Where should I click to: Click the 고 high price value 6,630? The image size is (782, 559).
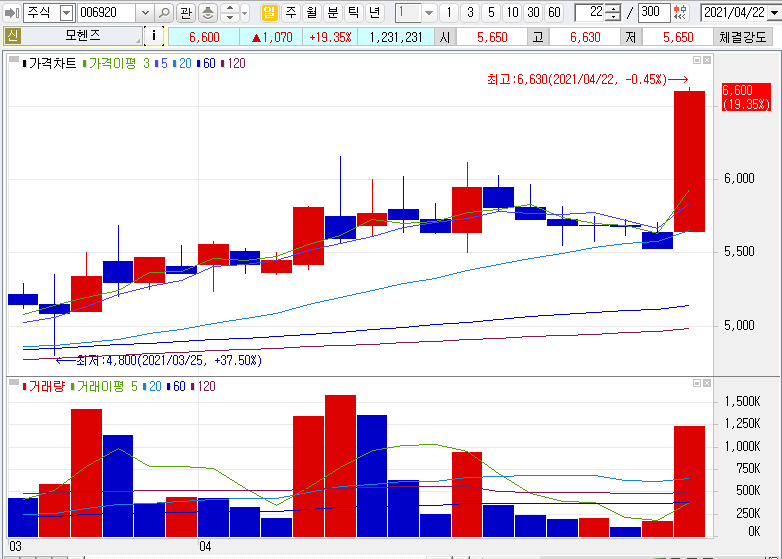point(585,37)
